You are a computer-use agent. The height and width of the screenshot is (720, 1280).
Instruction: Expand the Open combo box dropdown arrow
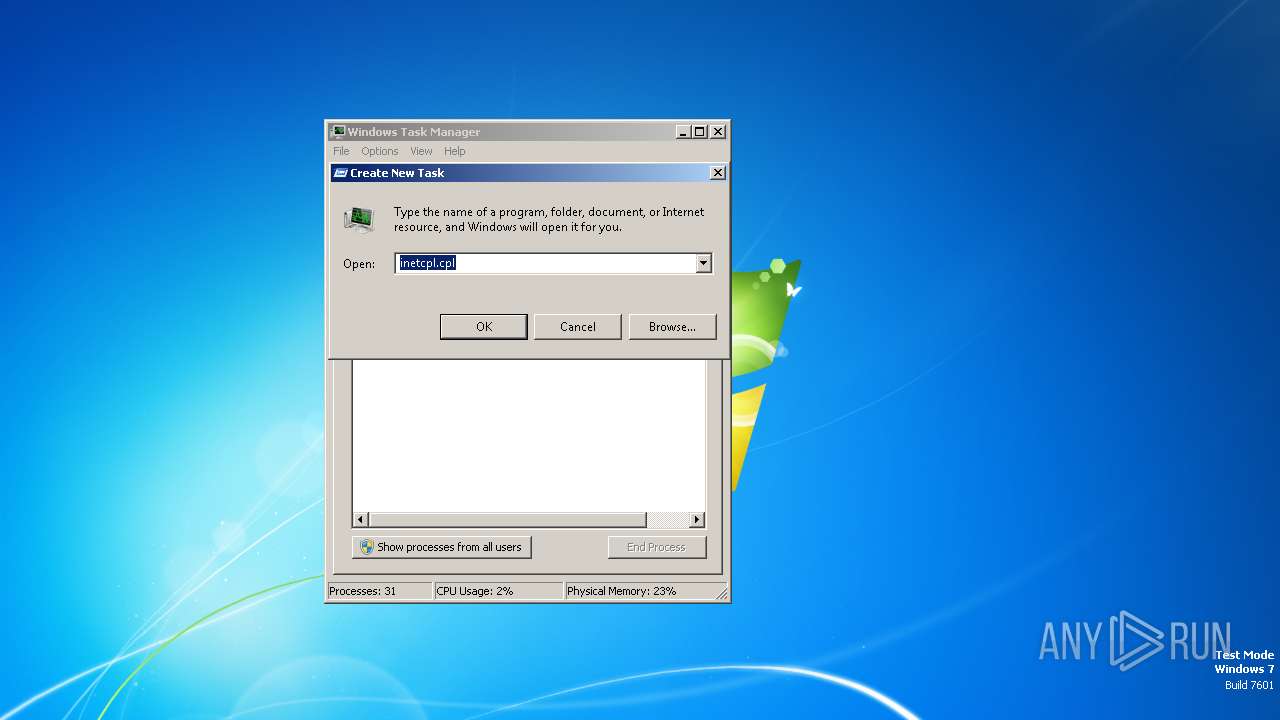point(704,263)
